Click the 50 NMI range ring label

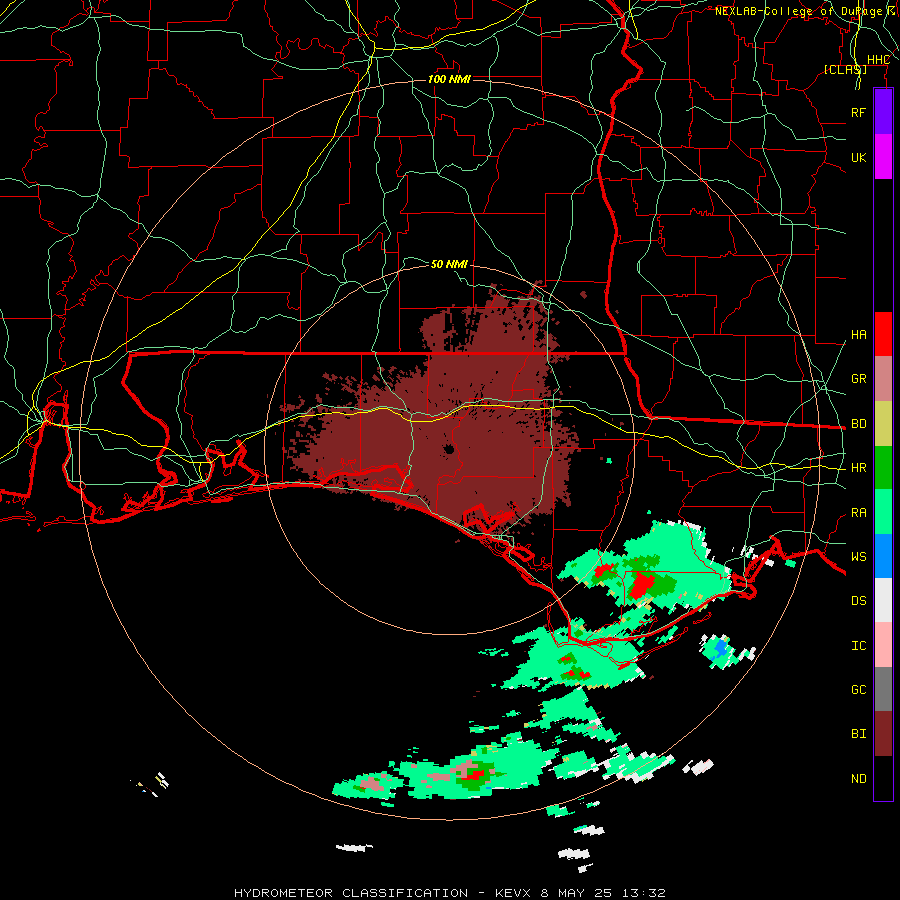click(x=449, y=264)
